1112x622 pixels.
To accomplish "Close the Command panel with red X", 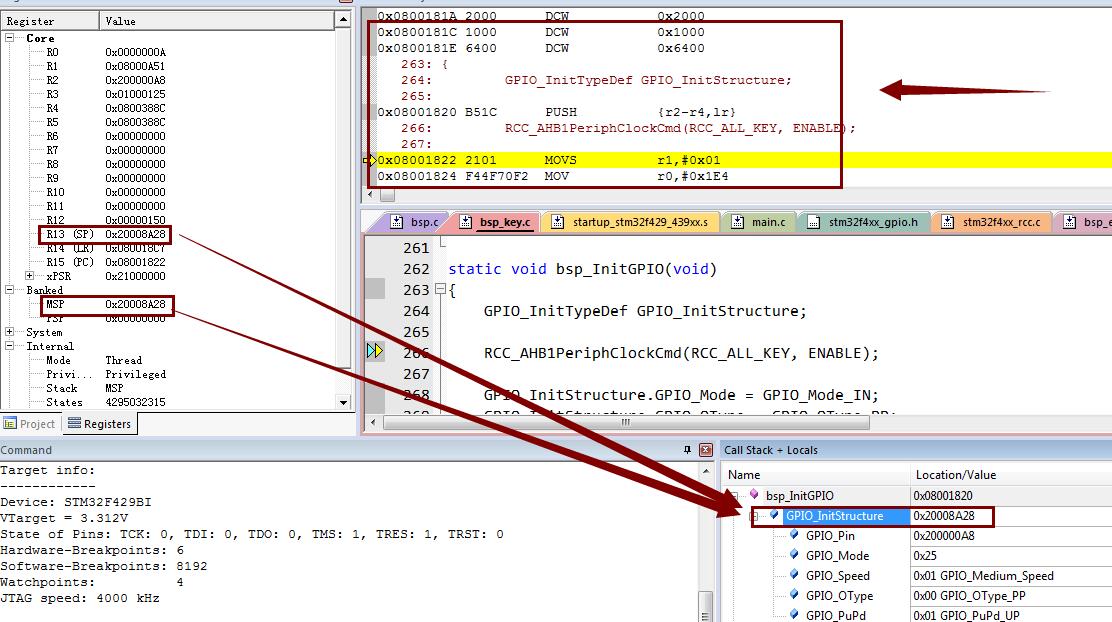I will [x=705, y=450].
